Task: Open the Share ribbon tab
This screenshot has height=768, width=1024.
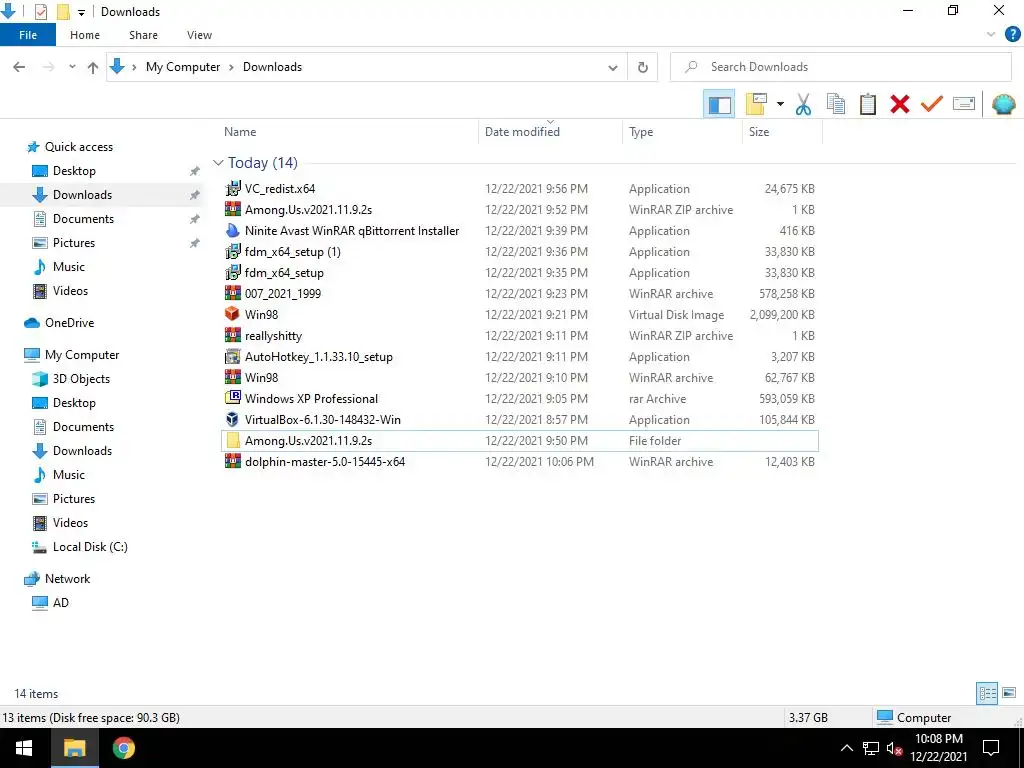Action: 143,35
